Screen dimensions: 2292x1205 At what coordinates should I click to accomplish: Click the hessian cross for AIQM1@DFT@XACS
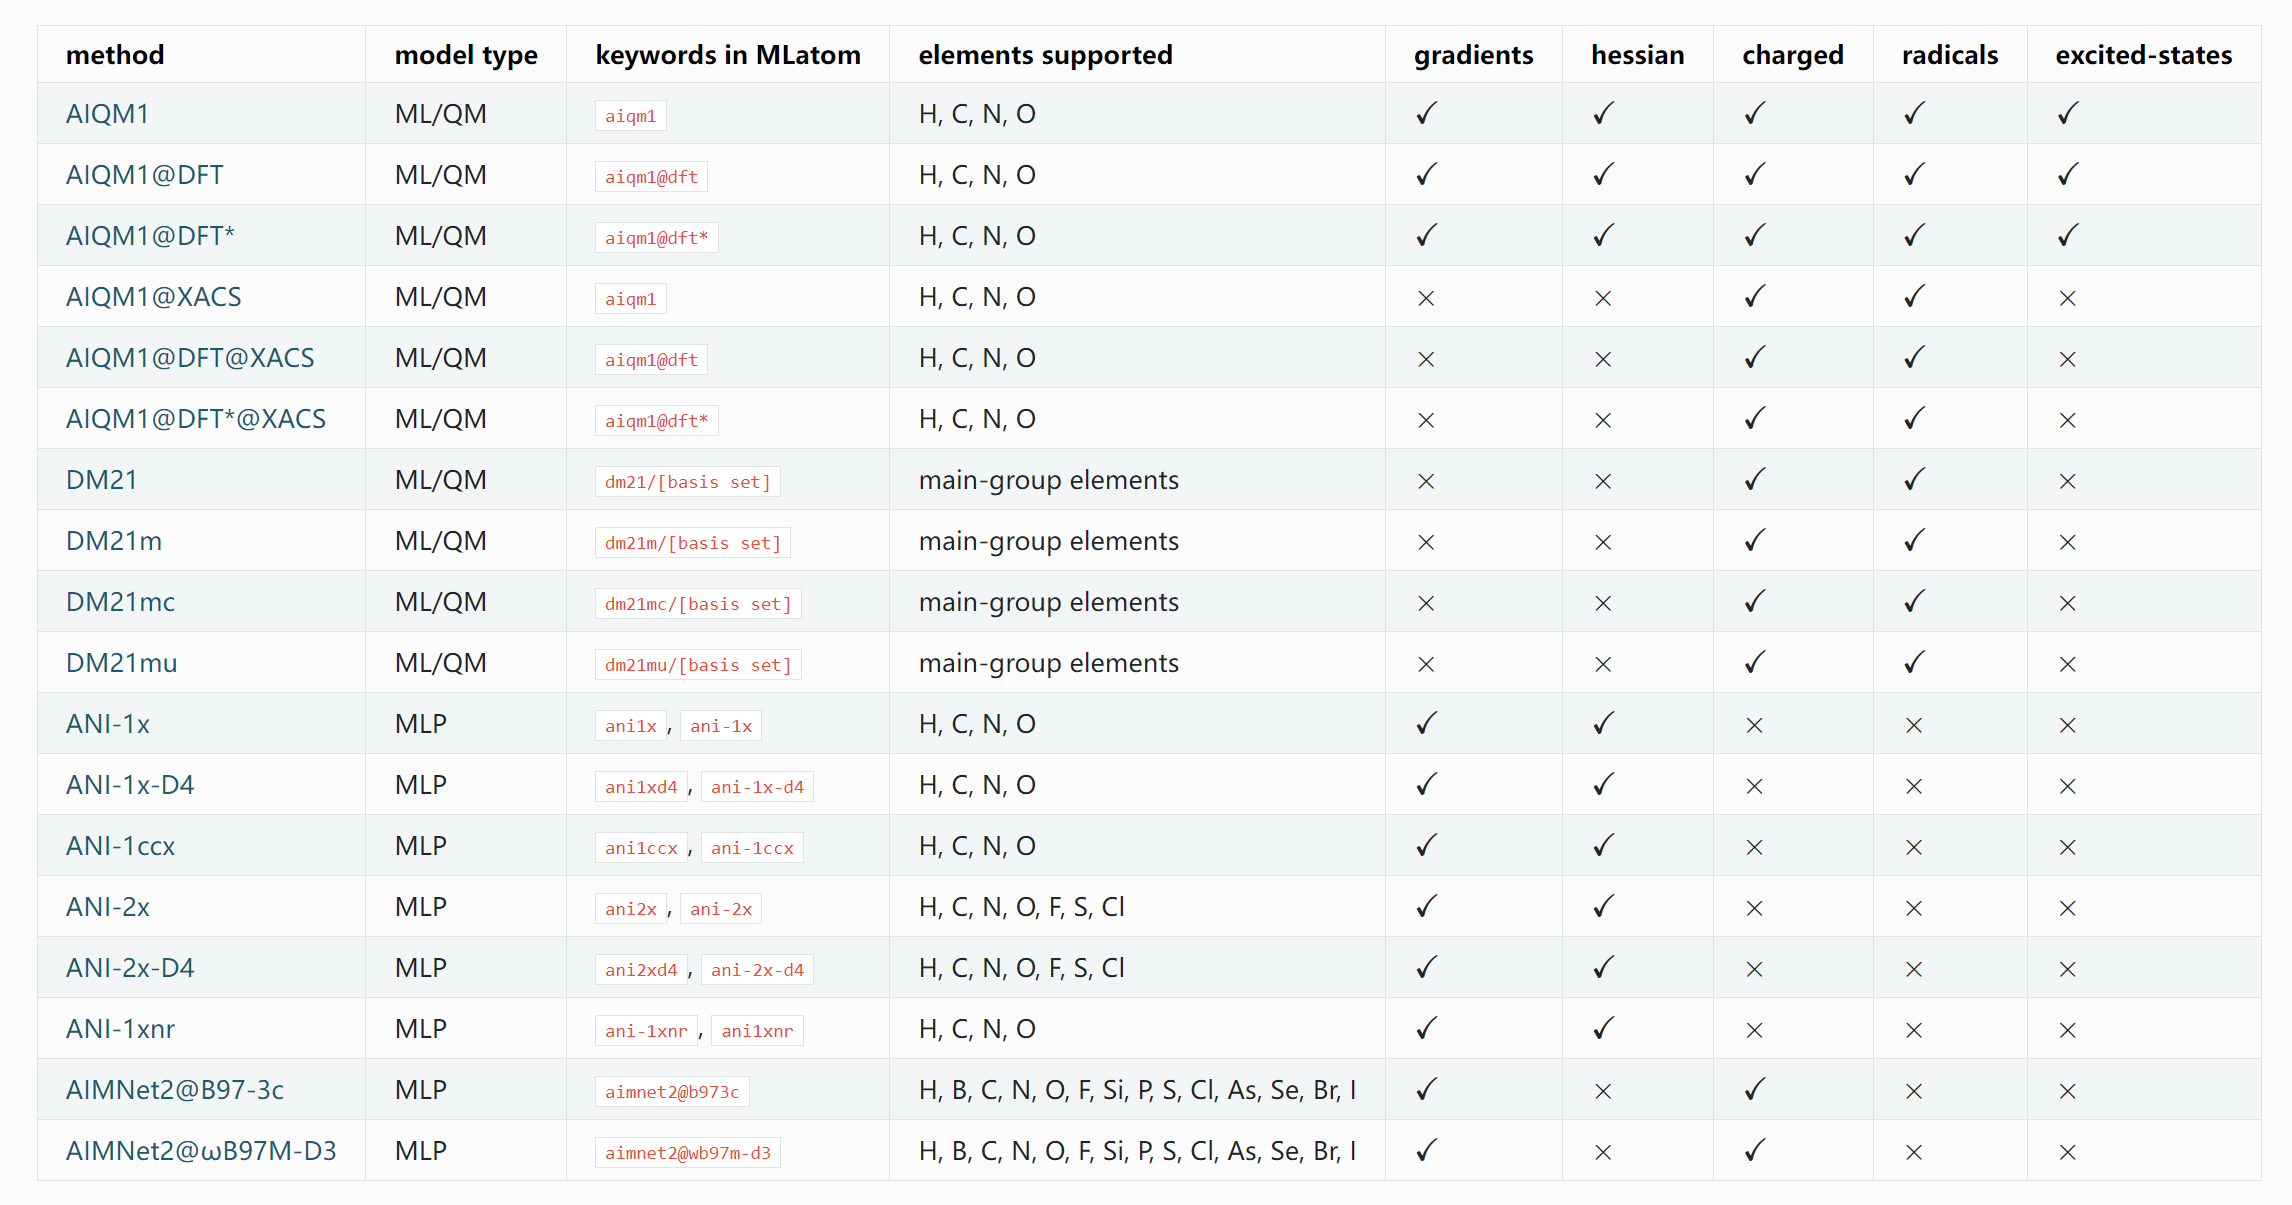point(1603,359)
